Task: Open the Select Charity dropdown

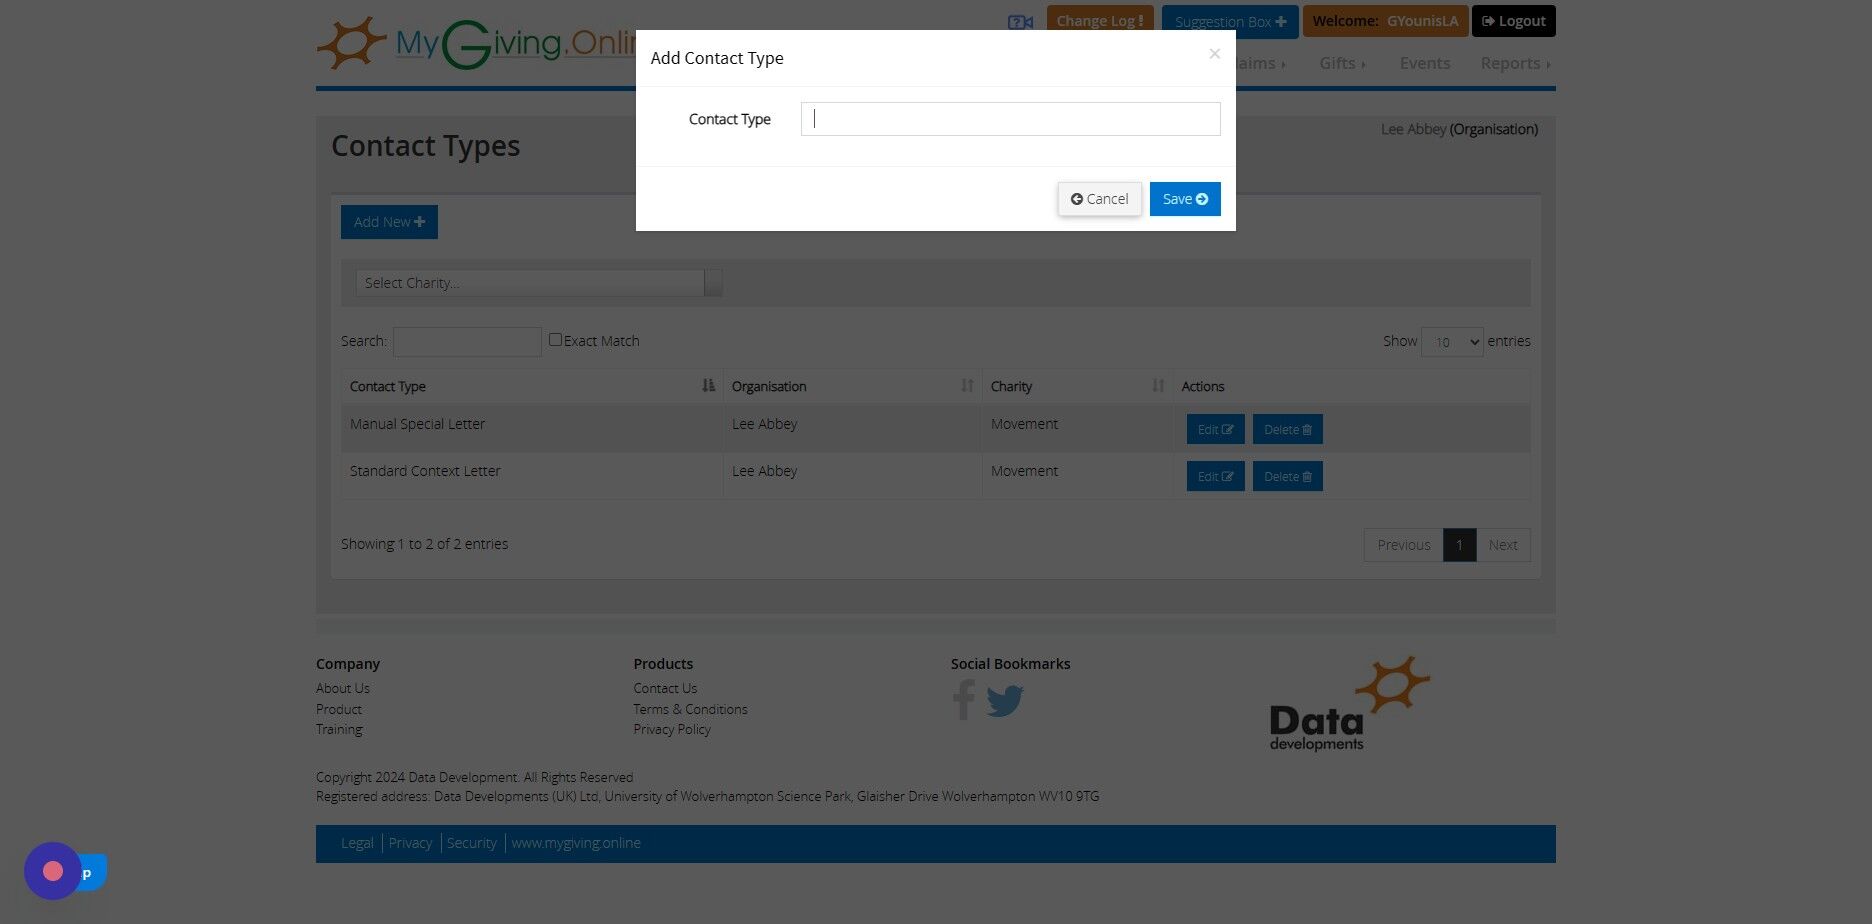Action: pyautogui.click(x=538, y=283)
